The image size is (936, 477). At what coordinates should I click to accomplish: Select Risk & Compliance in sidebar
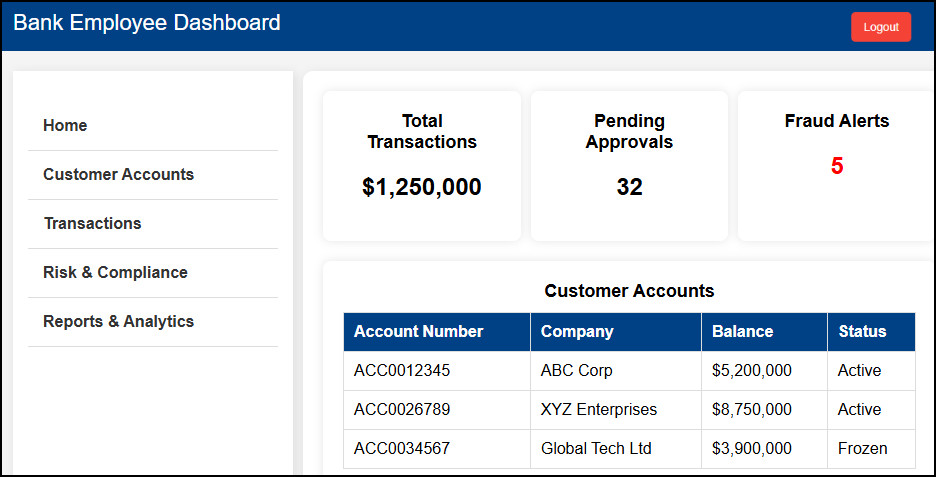tap(115, 273)
